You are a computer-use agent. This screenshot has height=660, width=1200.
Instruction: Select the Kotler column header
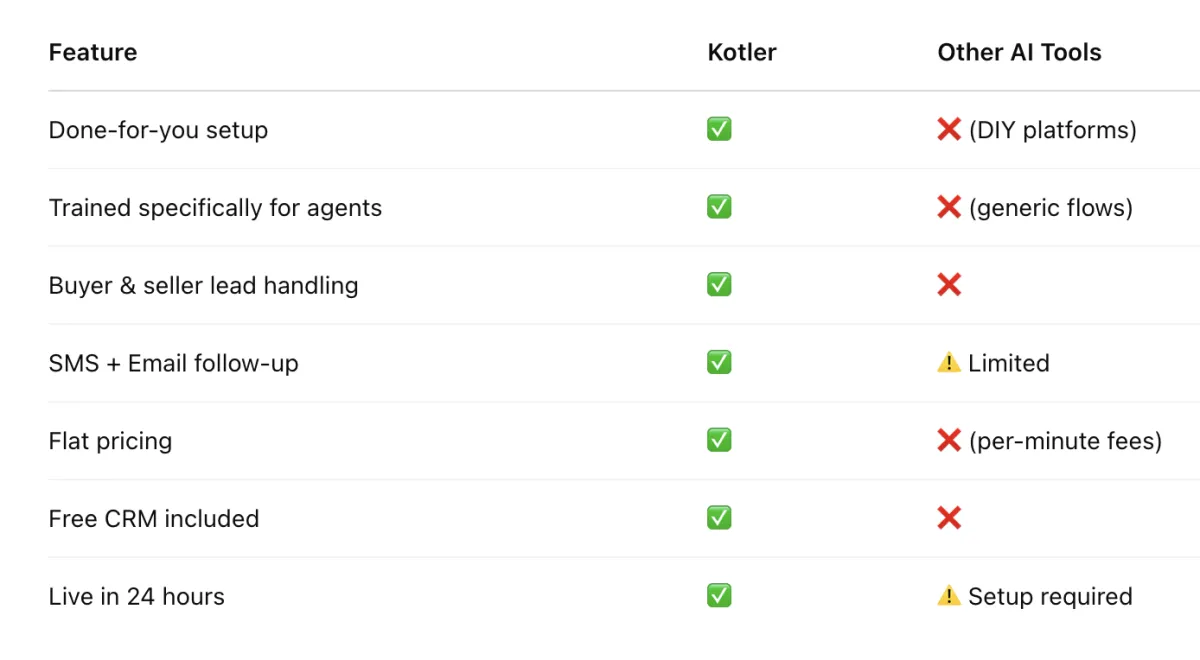pos(742,52)
